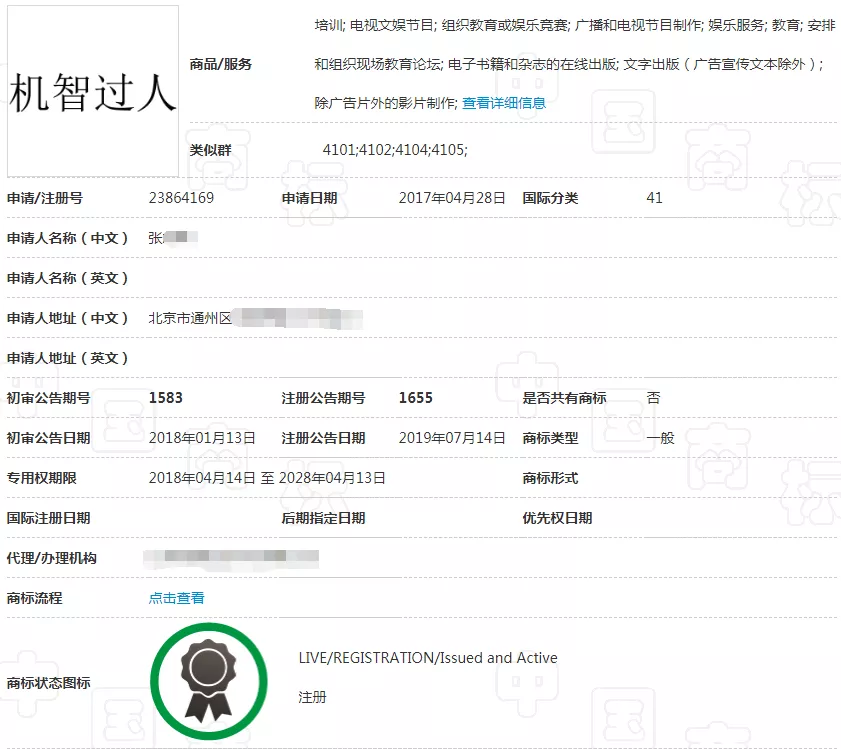Click the green registration status badge icon

pos(209,678)
